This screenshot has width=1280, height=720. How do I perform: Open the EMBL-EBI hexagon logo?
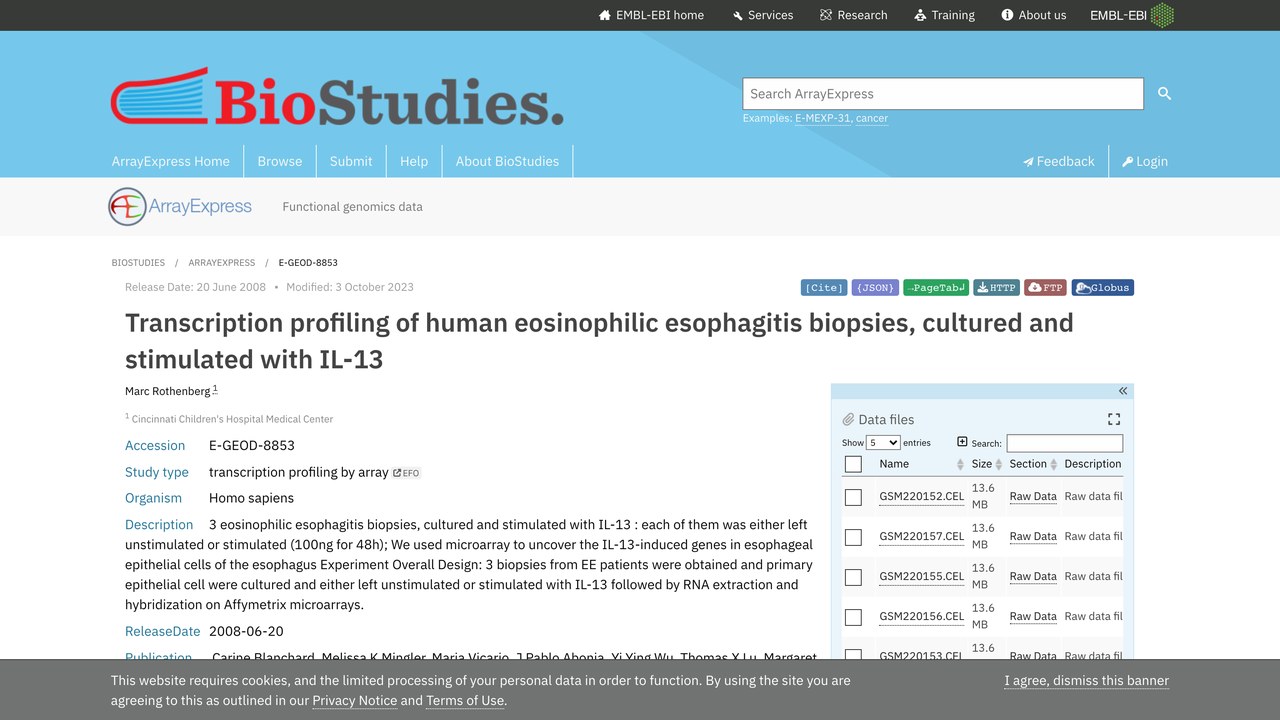1162,15
